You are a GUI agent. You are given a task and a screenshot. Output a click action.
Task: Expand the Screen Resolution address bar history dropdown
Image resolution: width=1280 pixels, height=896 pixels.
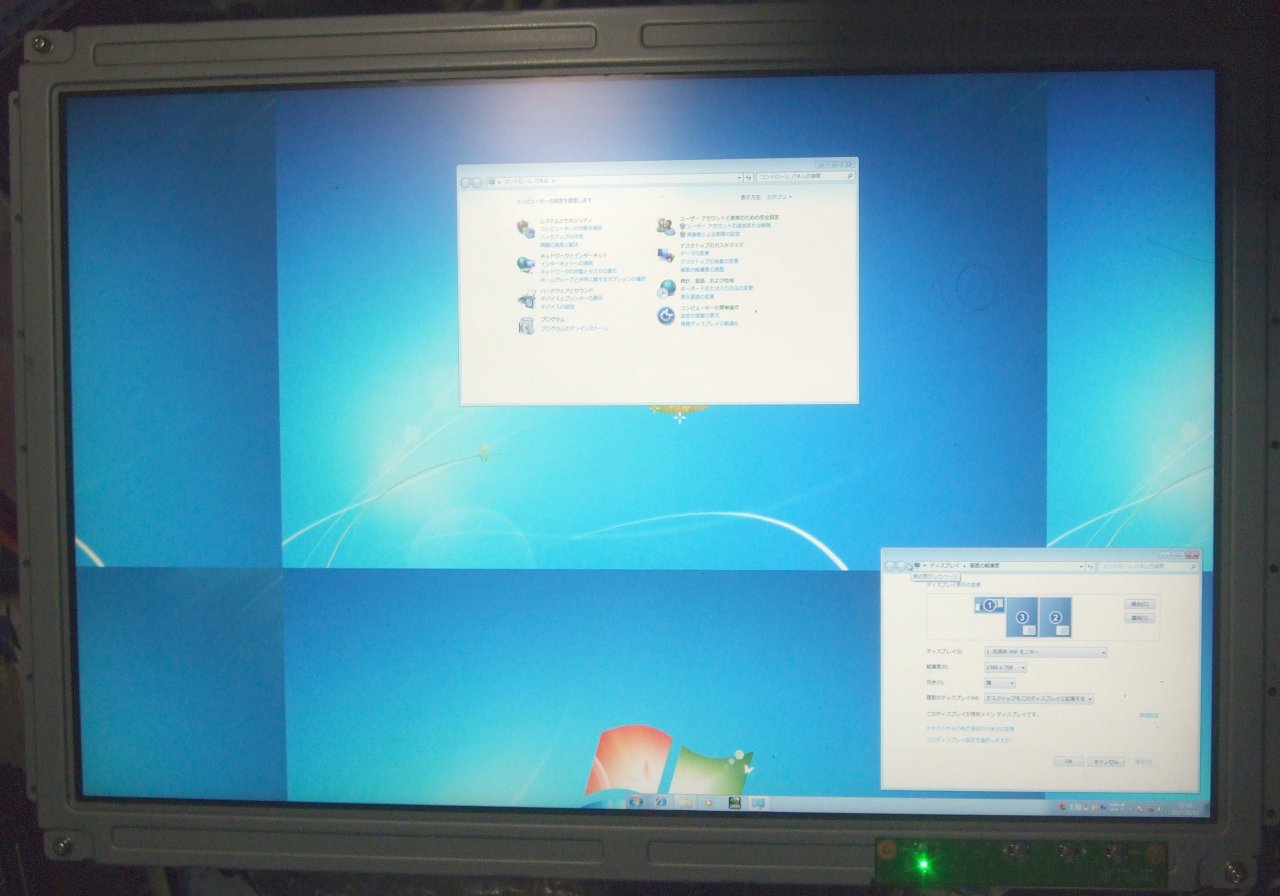[x=1081, y=566]
